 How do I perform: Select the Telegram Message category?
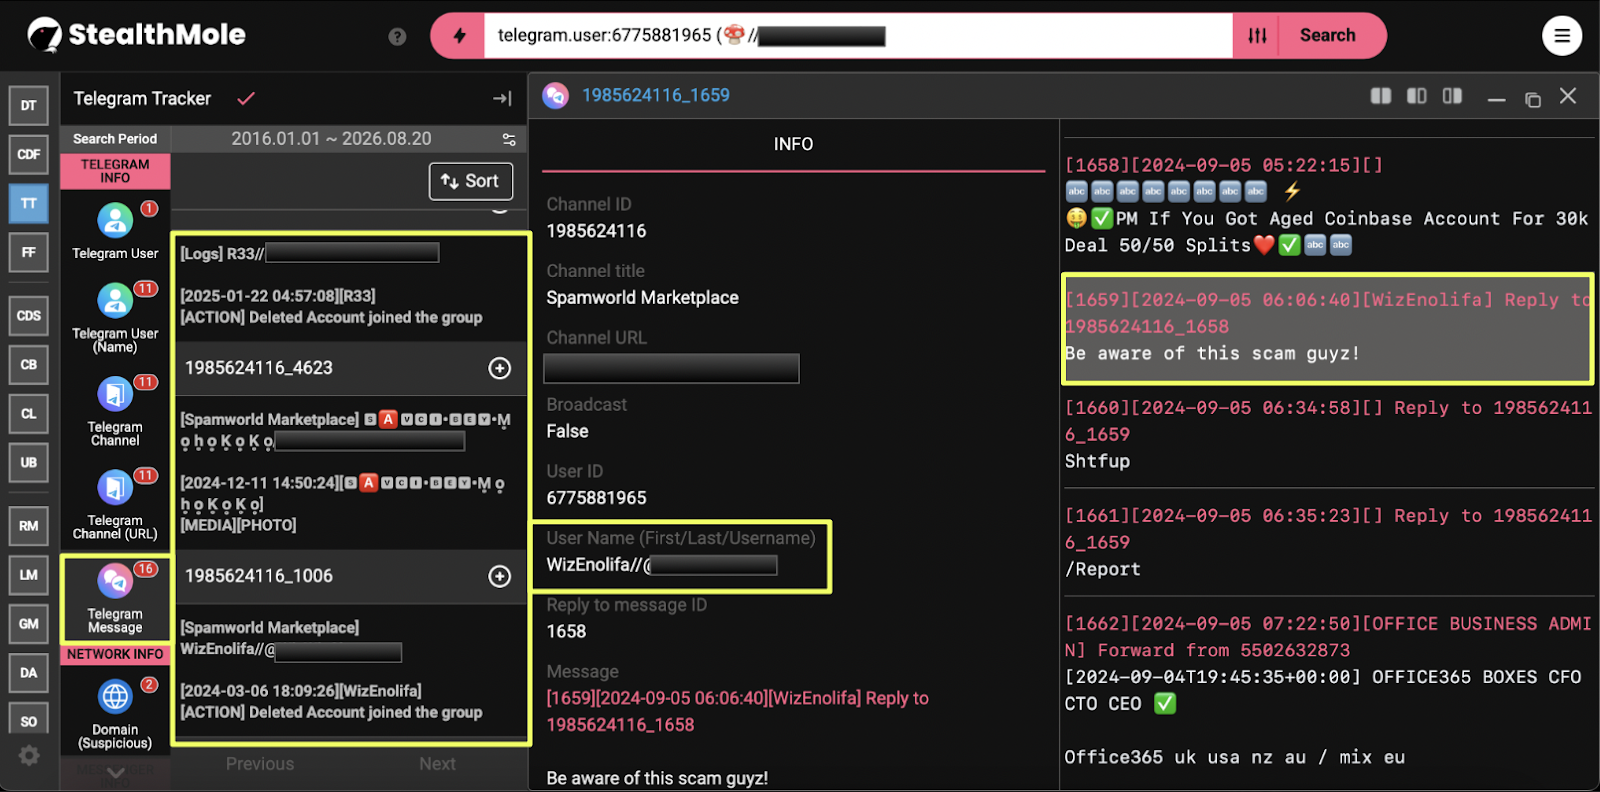[x=115, y=598]
